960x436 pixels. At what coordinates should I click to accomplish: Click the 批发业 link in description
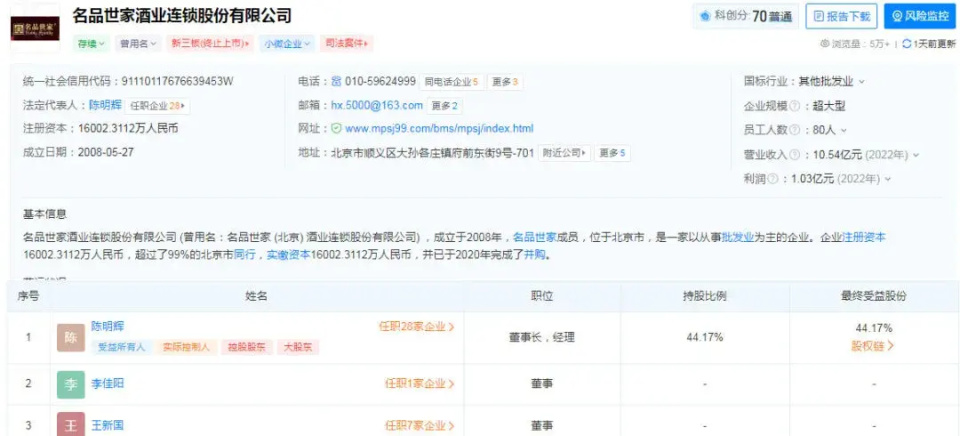click(x=738, y=237)
